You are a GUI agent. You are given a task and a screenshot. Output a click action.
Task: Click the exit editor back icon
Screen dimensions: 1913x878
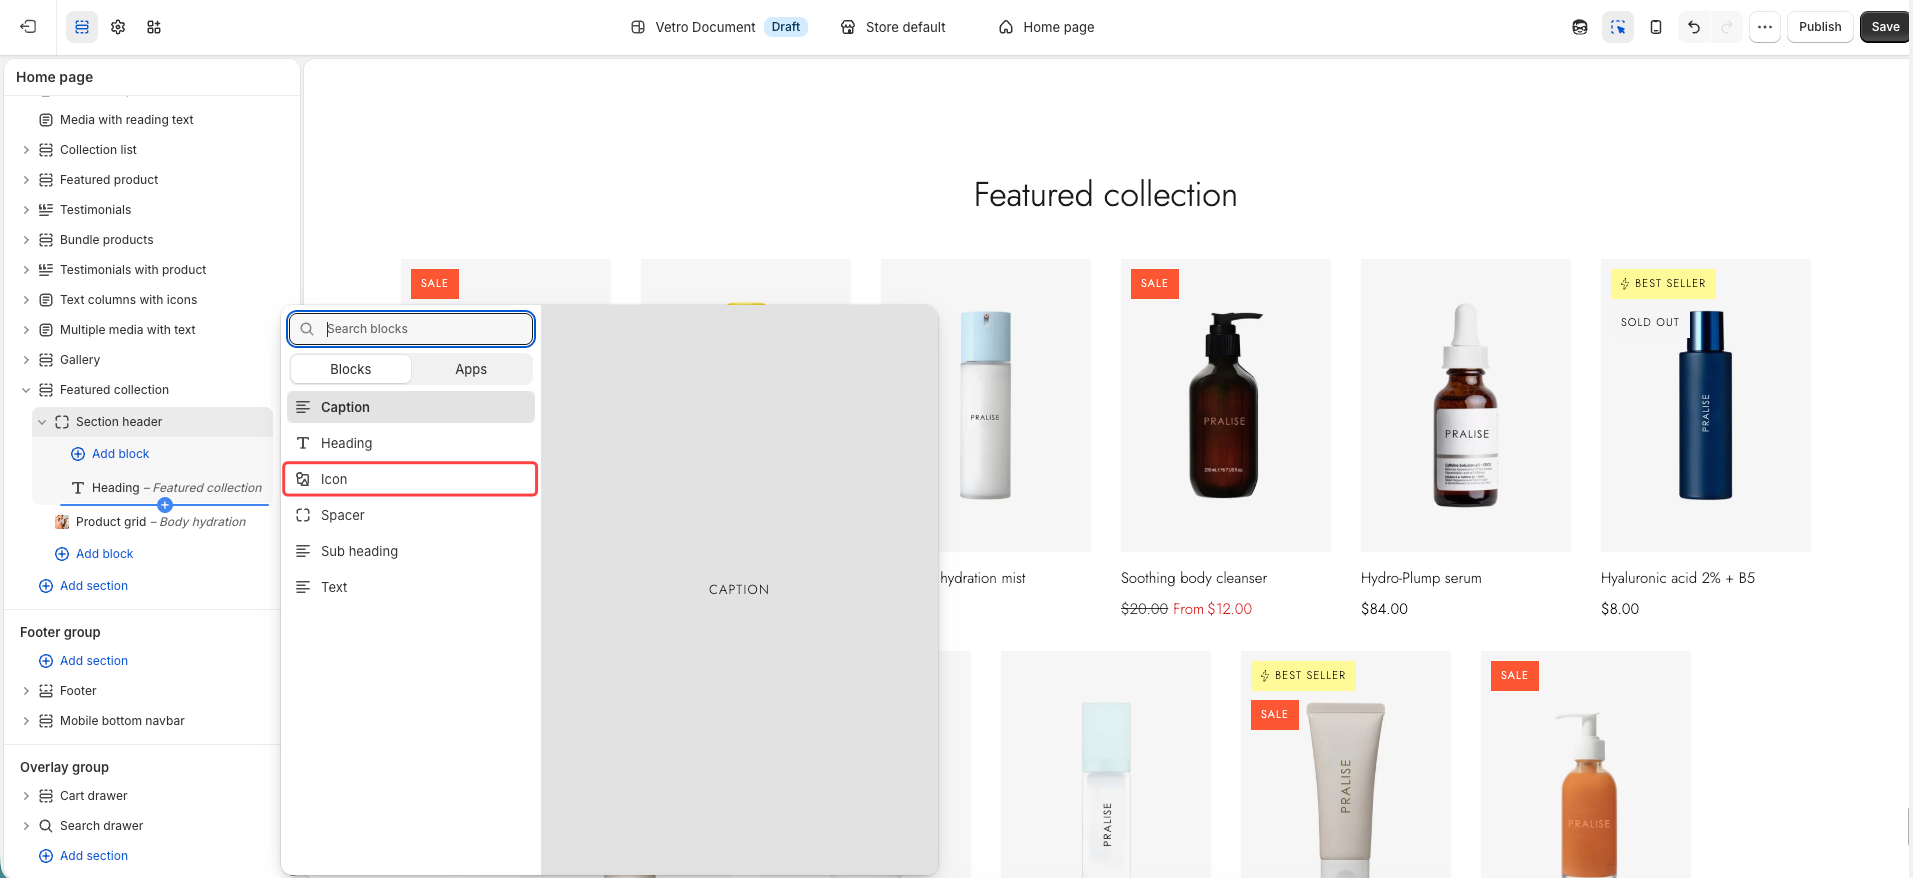tap(28, 27)
